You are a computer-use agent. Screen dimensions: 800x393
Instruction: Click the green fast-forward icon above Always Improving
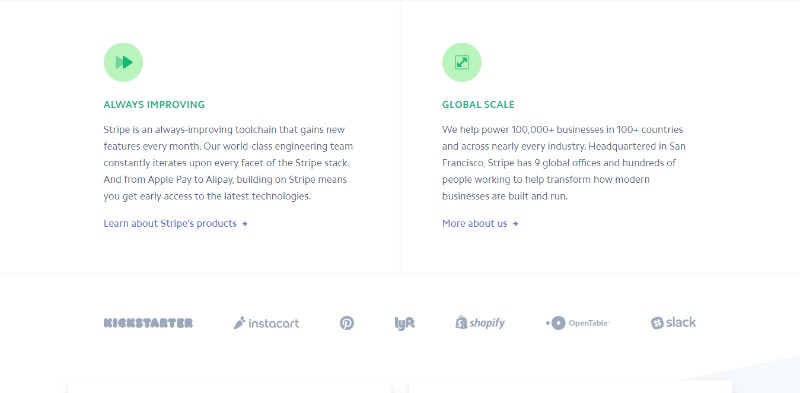123,62
